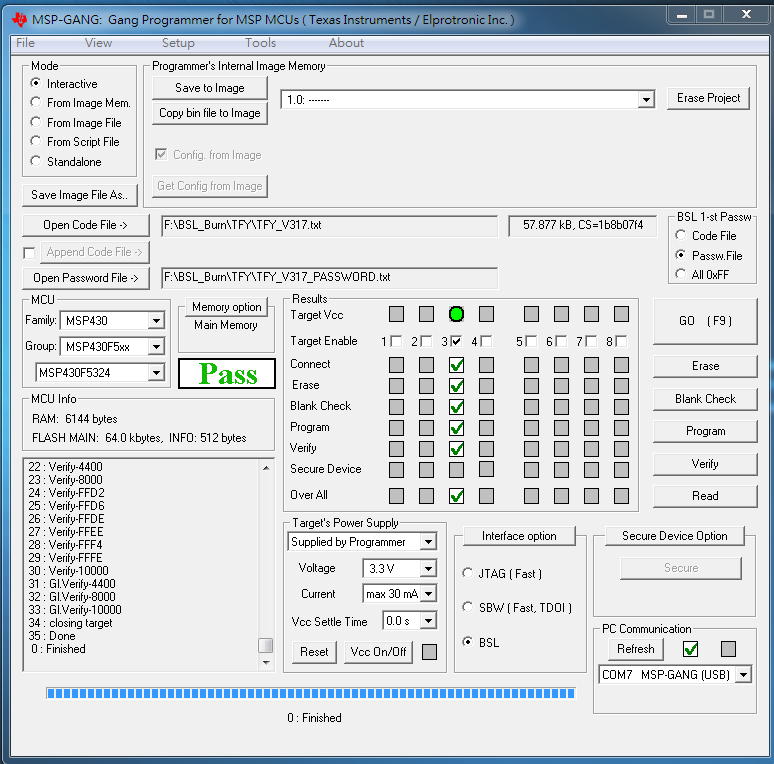This screenshot has height=764, width=774.
Task: Open the COM7 MSP-GANG port dropdown
Action: (x=743, y=674)
